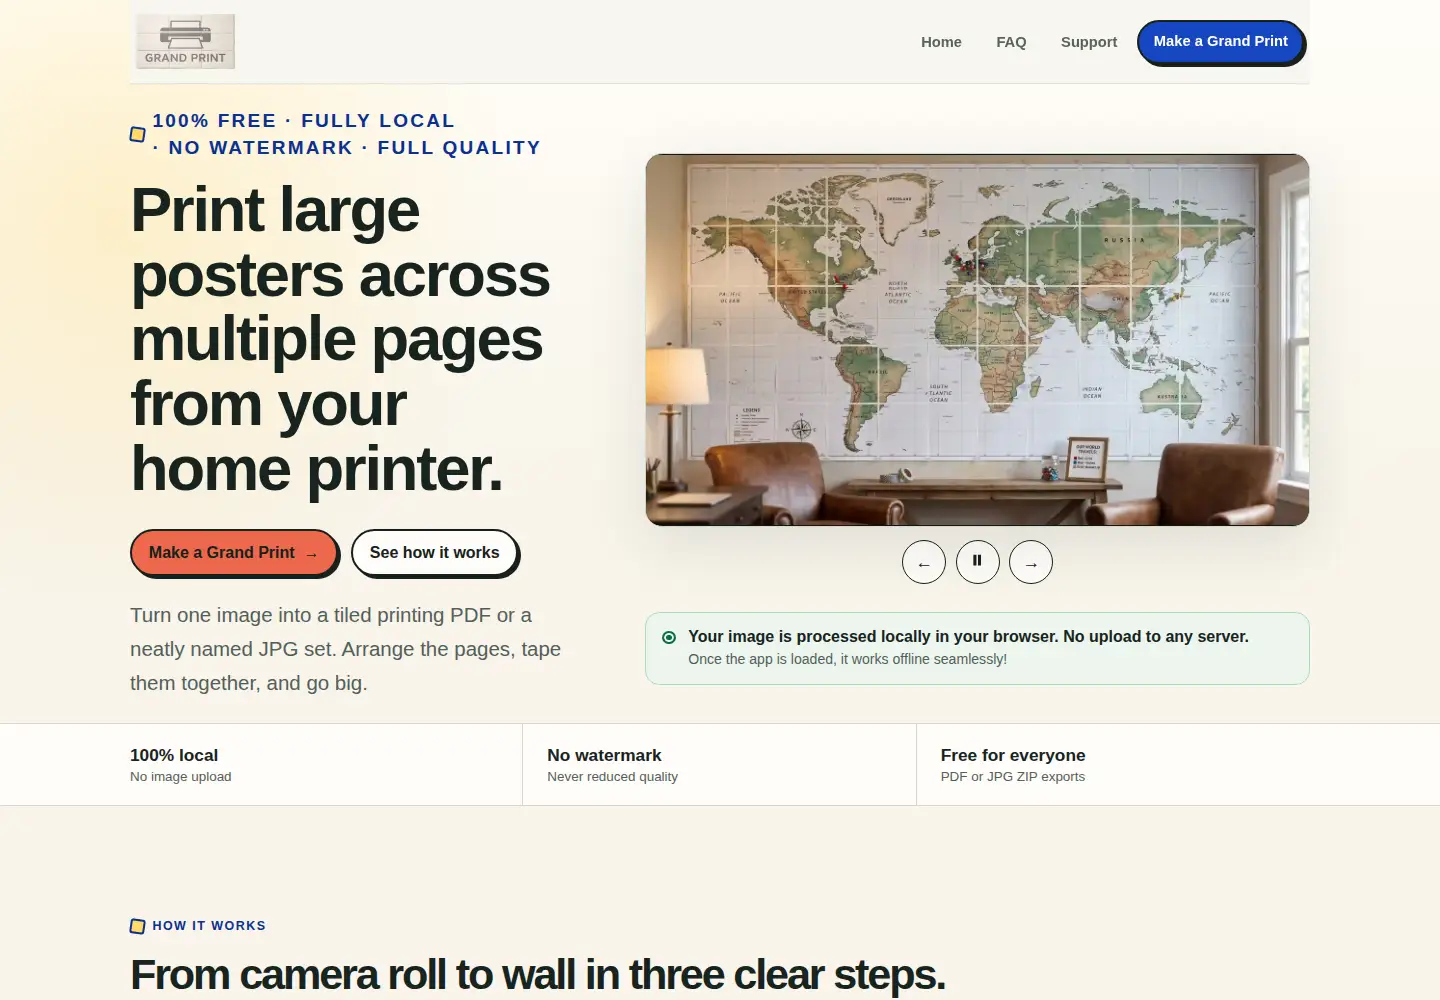Click yellow icon beside HOW IT WORKS
Screen dimensions: 1440x1000
138,926
